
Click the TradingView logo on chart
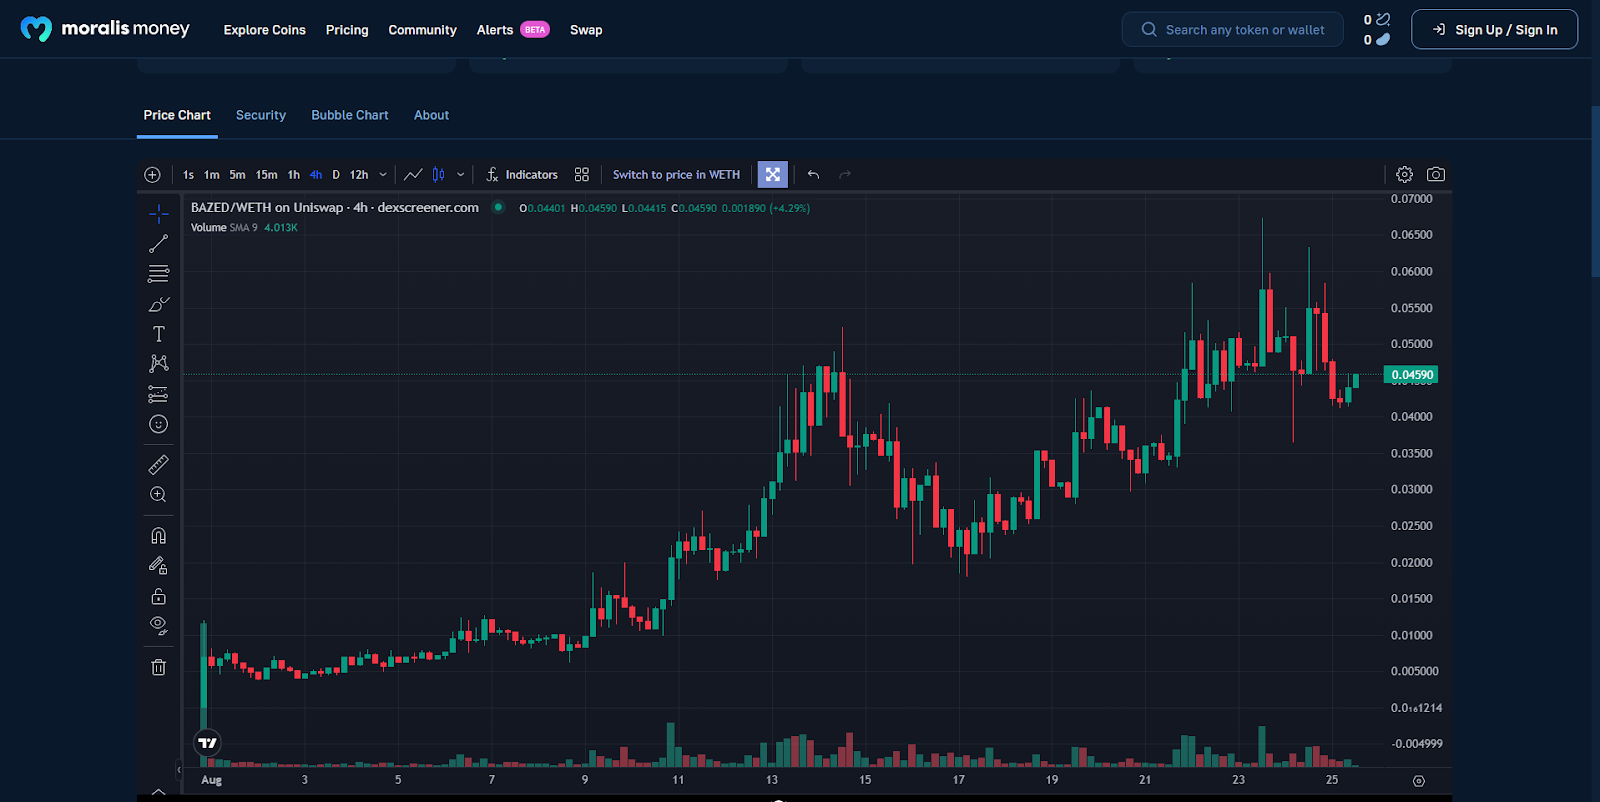(x=207, y=743)
